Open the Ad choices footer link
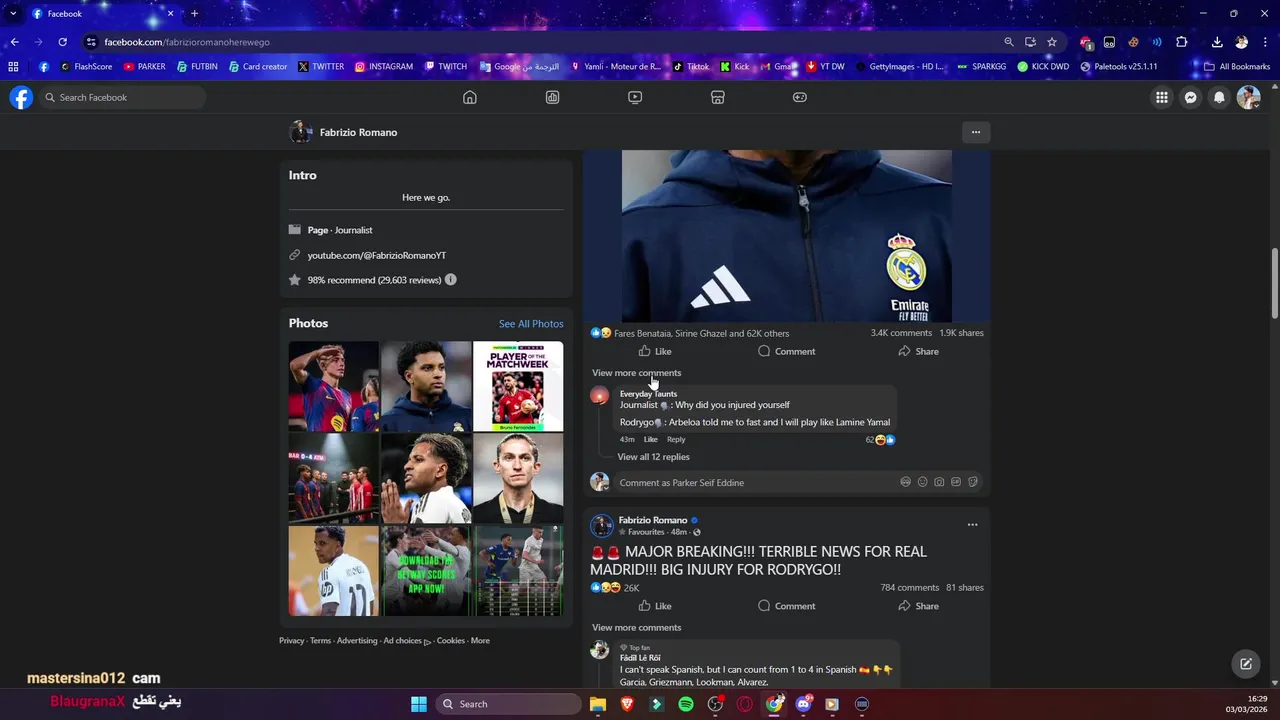1280x720 pixels. coord(406,641)
